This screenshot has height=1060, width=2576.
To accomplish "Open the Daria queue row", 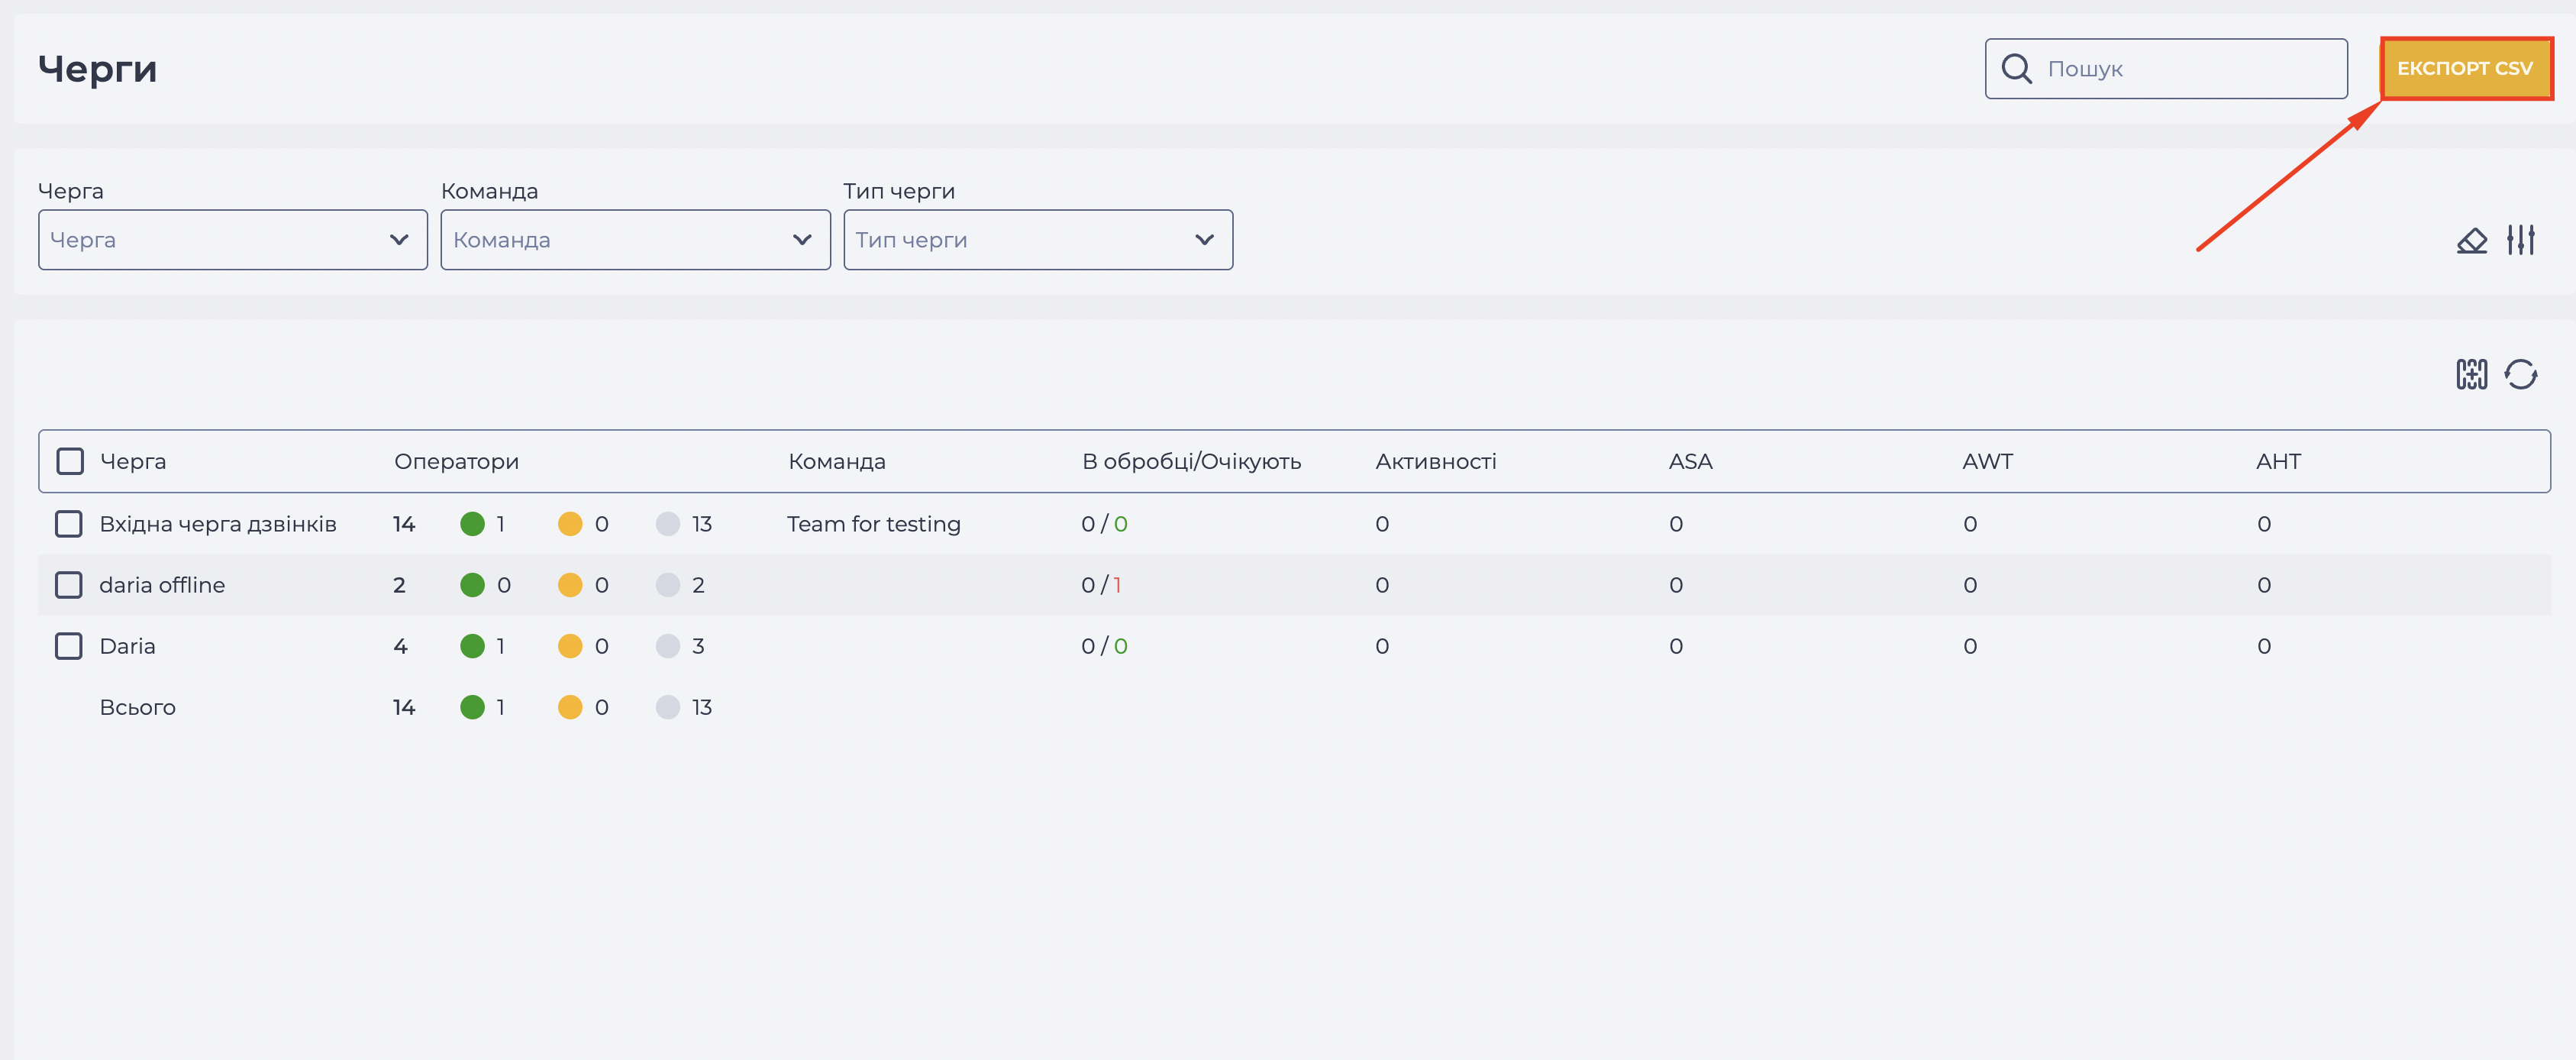I will [127, 646].
